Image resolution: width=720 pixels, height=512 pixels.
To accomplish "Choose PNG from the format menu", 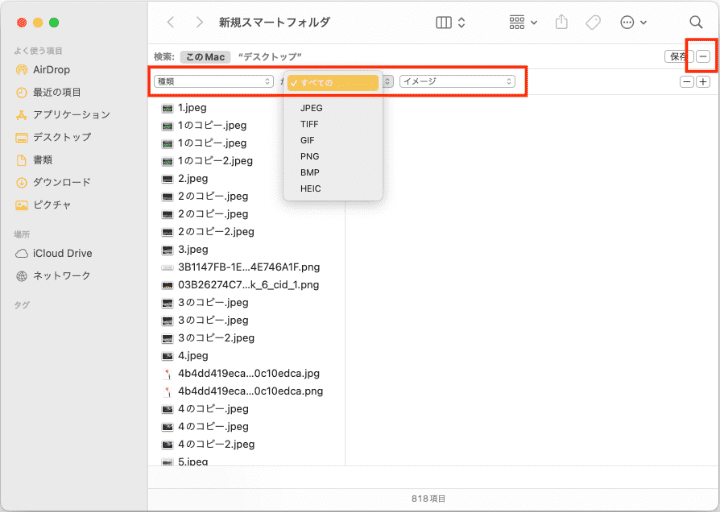I will pos(310,156).
